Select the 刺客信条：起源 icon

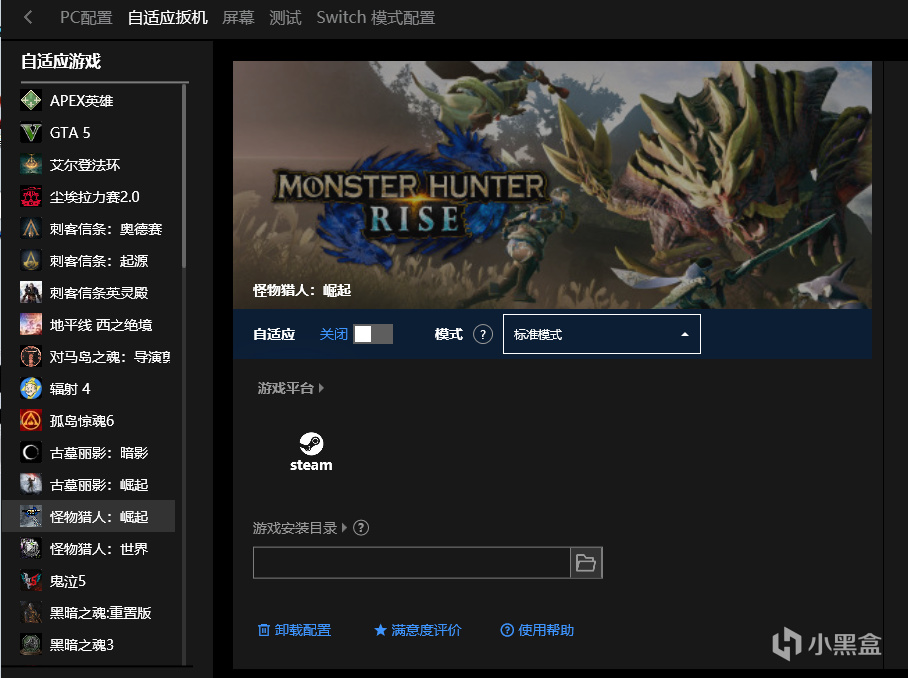pyautogui.click(x=31, y=261)
